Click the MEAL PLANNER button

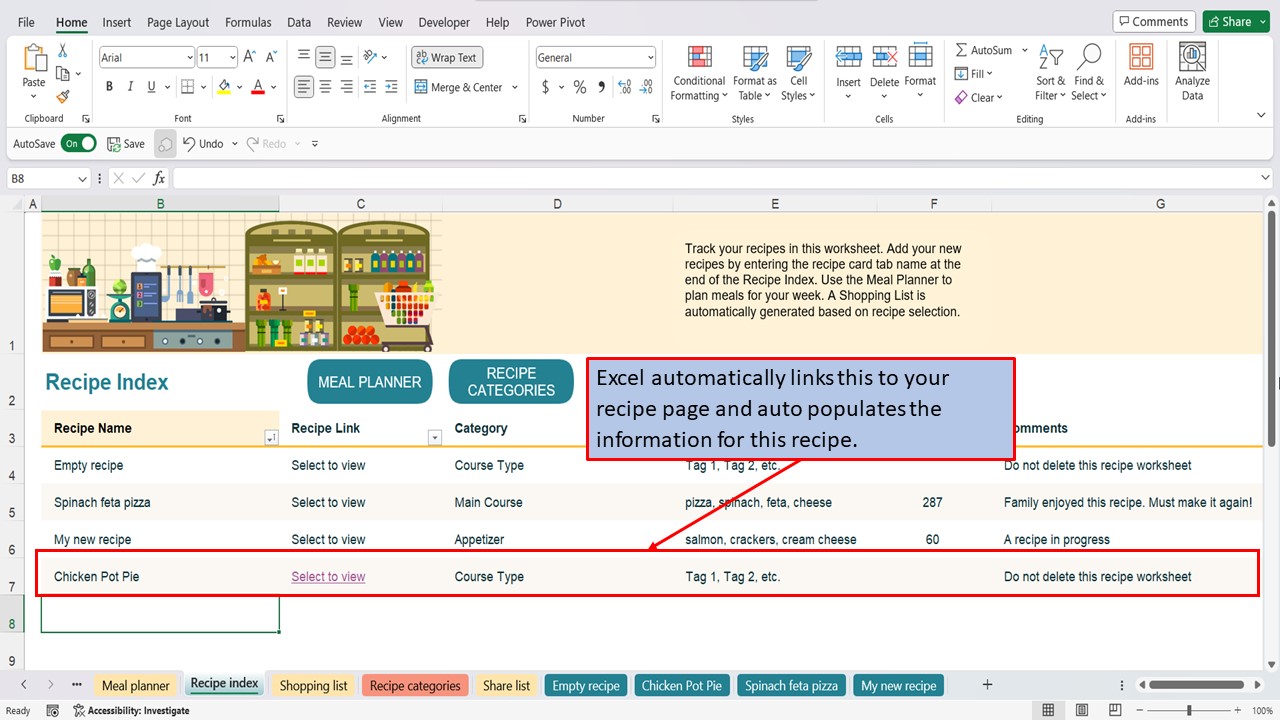369,381
